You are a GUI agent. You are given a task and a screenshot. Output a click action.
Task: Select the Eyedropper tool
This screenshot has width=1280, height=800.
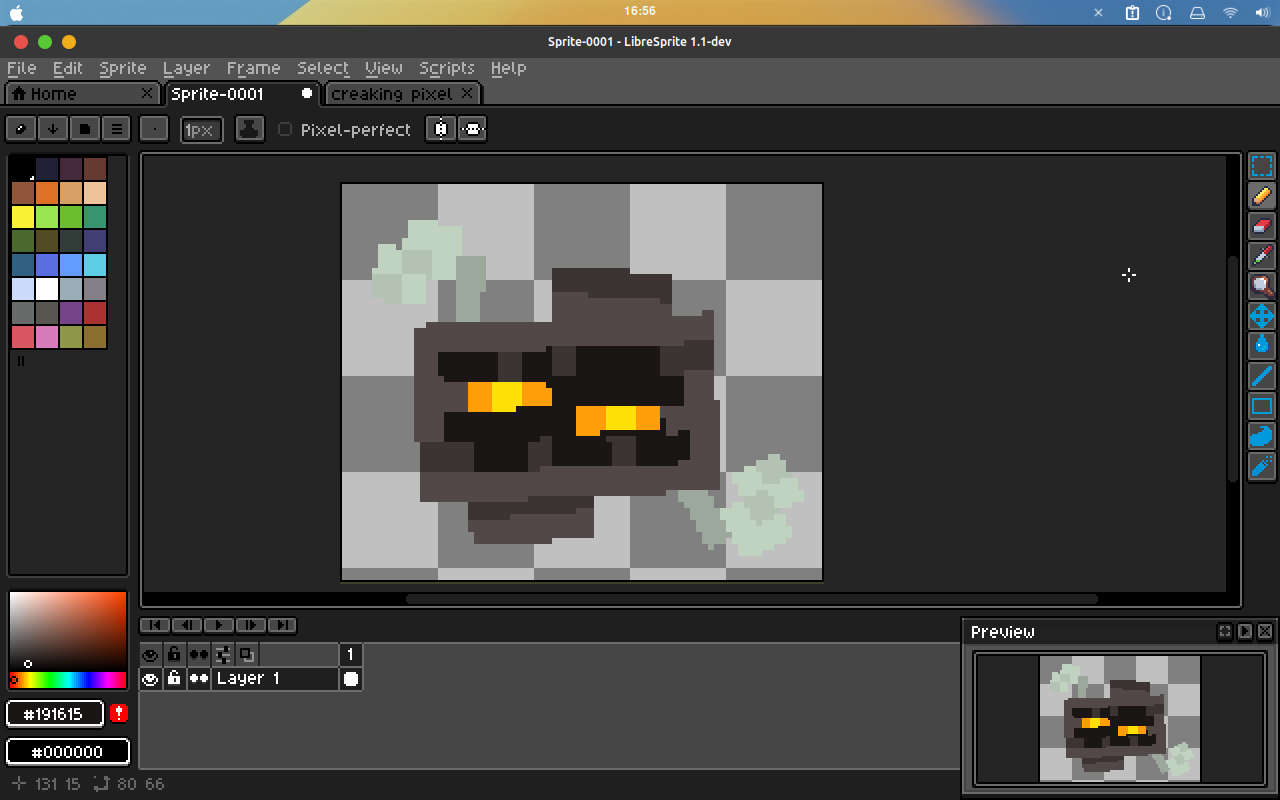1262,256
